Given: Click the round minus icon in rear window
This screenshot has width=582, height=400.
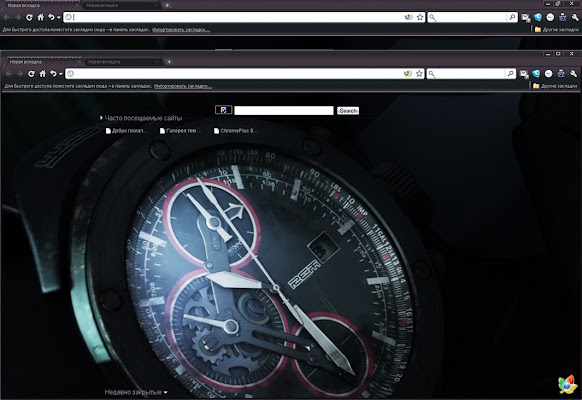Looking at the screenshot, I should point(550,17).
